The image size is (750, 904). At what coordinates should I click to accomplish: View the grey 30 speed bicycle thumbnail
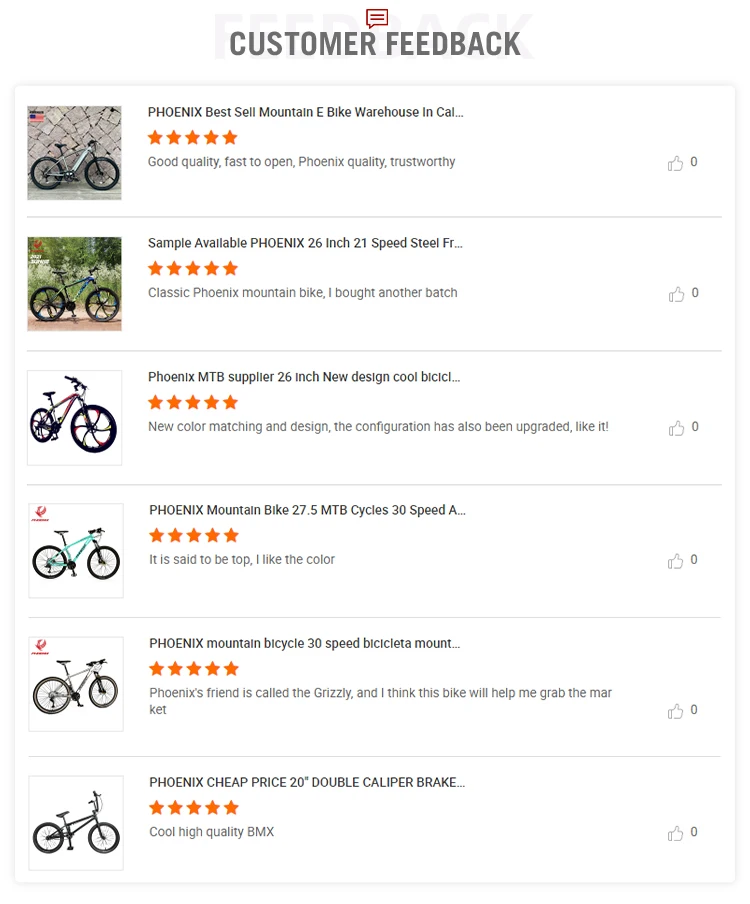tap(76, 684)
